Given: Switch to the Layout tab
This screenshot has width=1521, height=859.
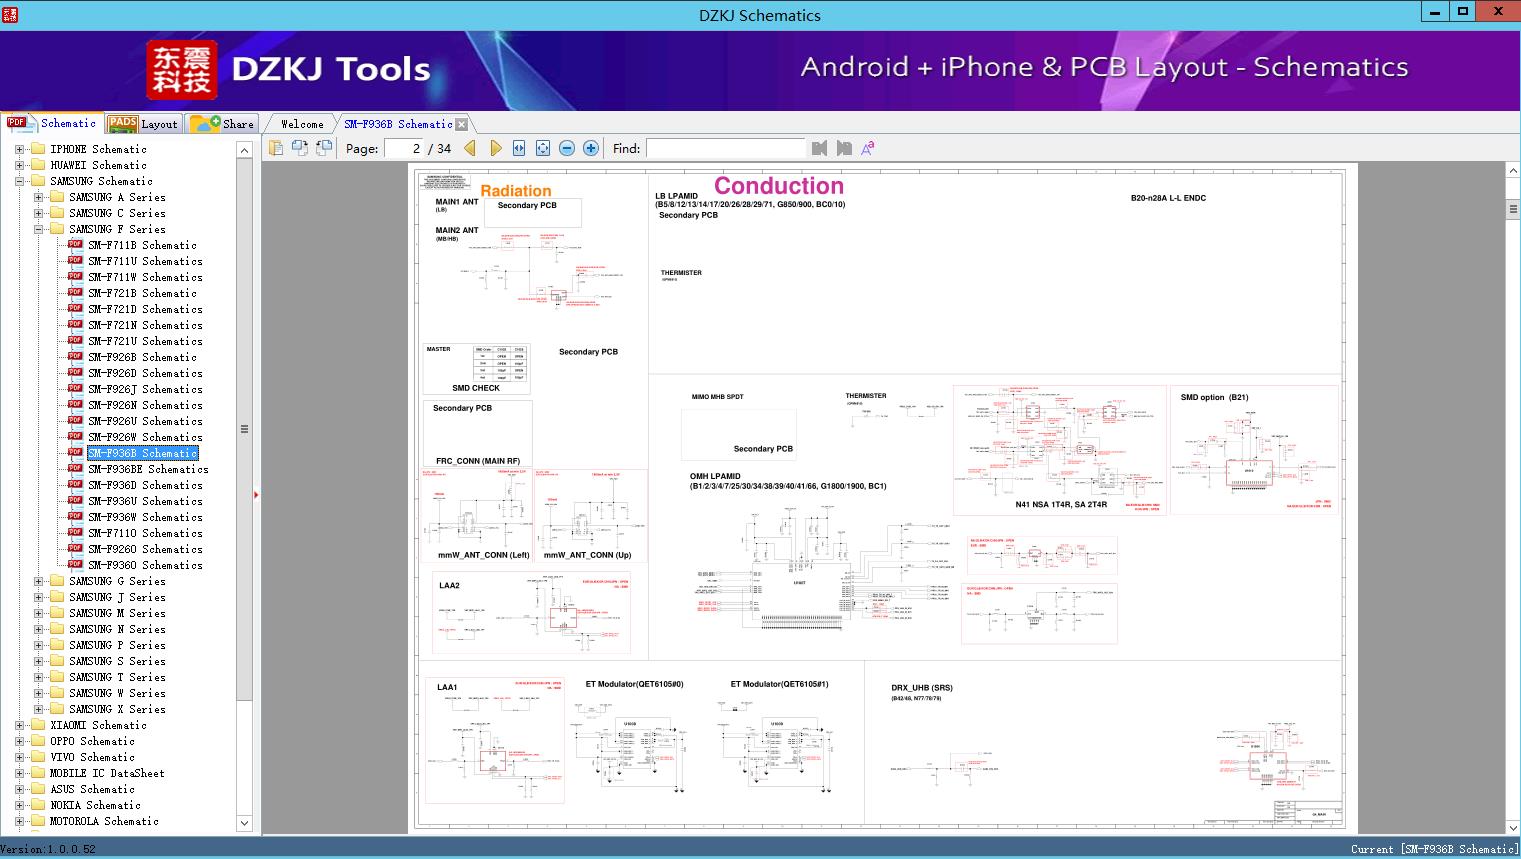Looking at the screenshot, I should [143, 123].
